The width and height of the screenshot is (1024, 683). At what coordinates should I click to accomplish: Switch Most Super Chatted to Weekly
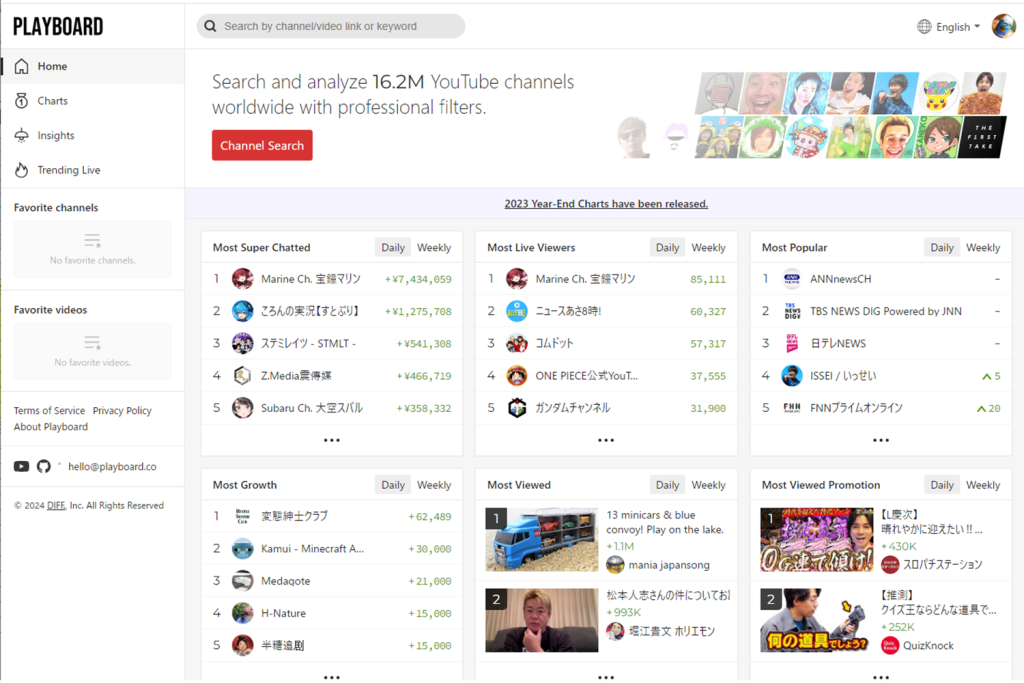point(434,247)
